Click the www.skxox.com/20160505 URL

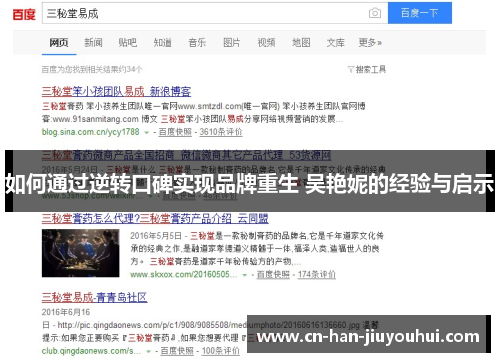(x=183, y=275)
